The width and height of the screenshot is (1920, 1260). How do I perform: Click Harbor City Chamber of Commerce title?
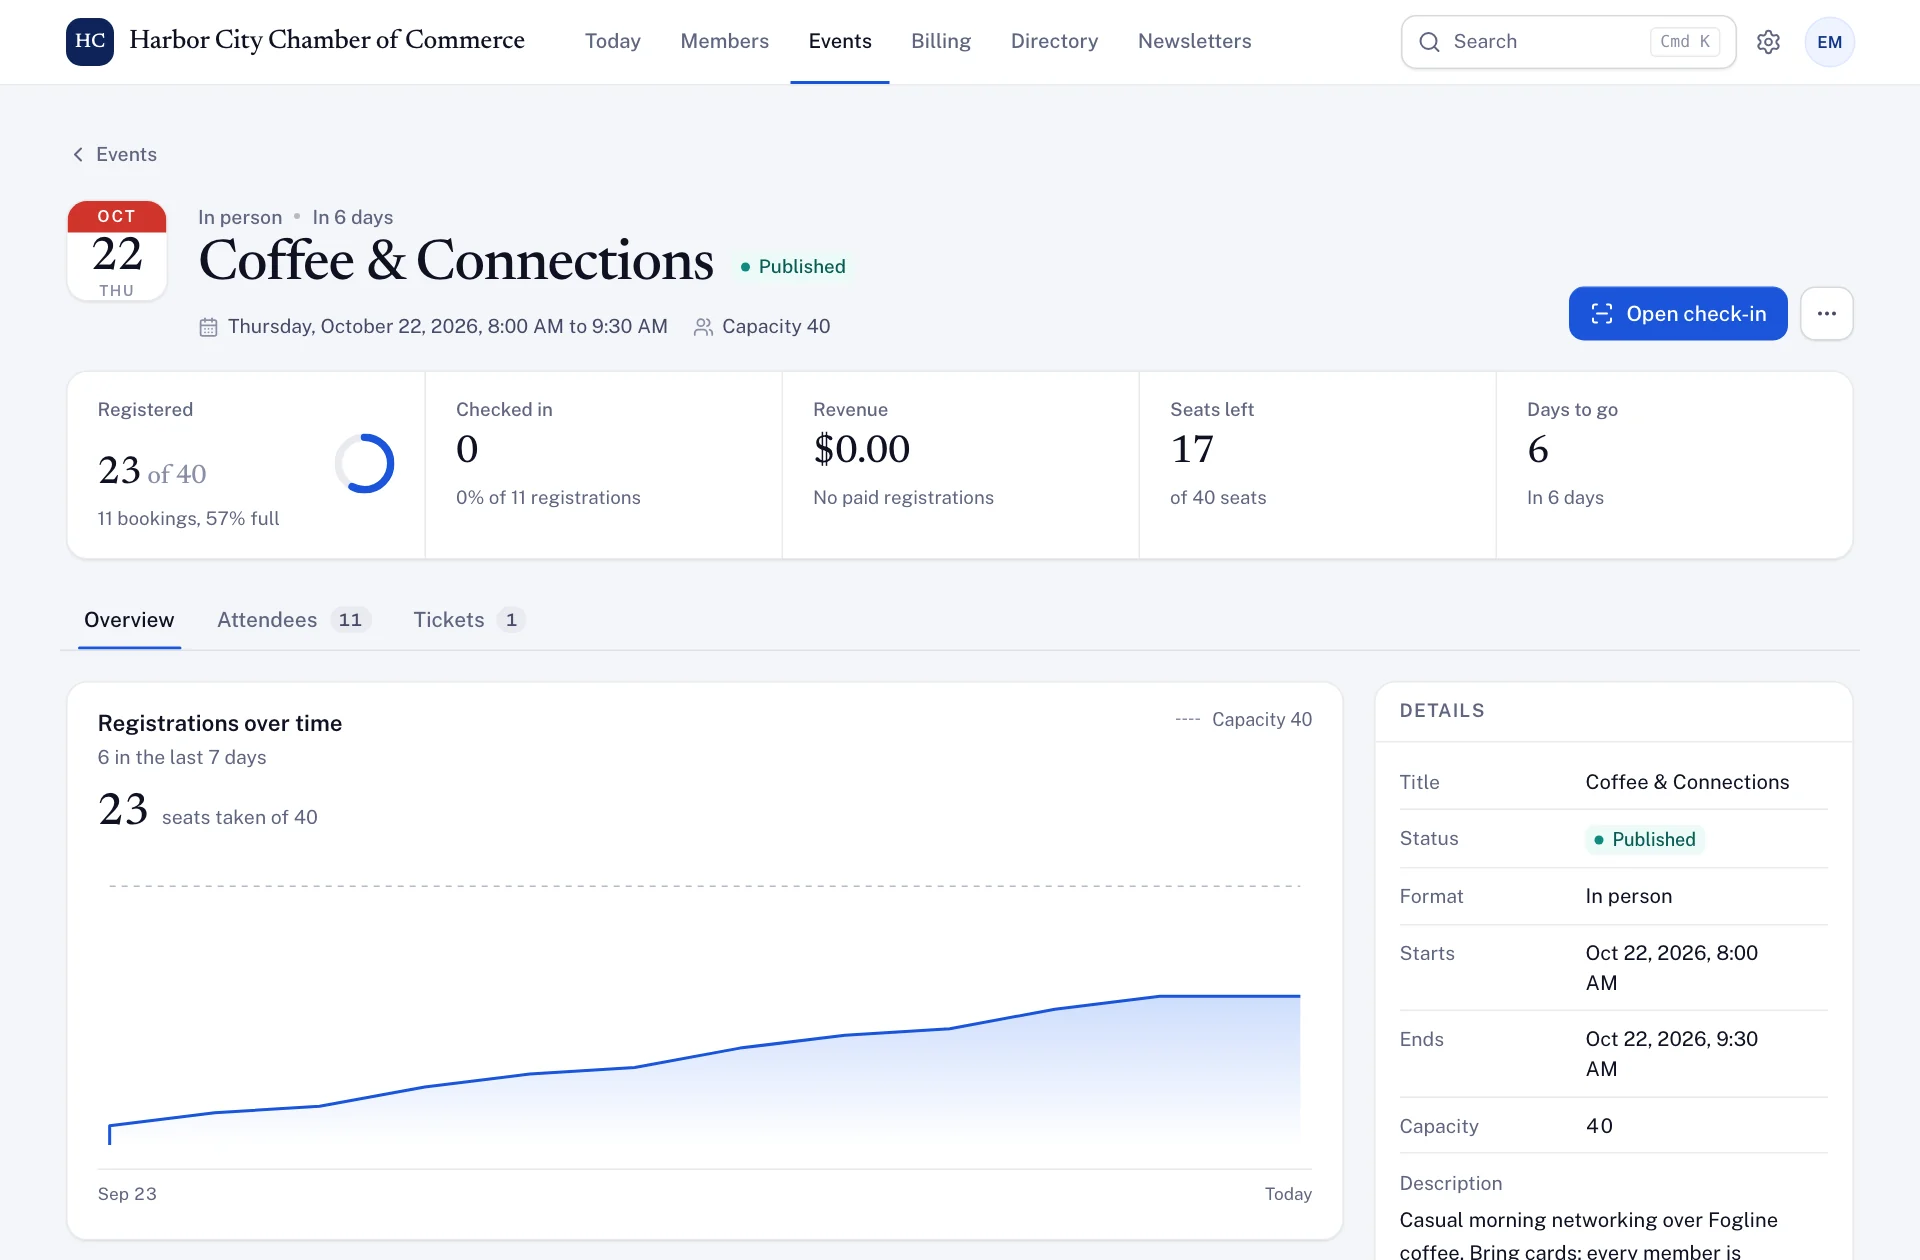click(327, 40)
